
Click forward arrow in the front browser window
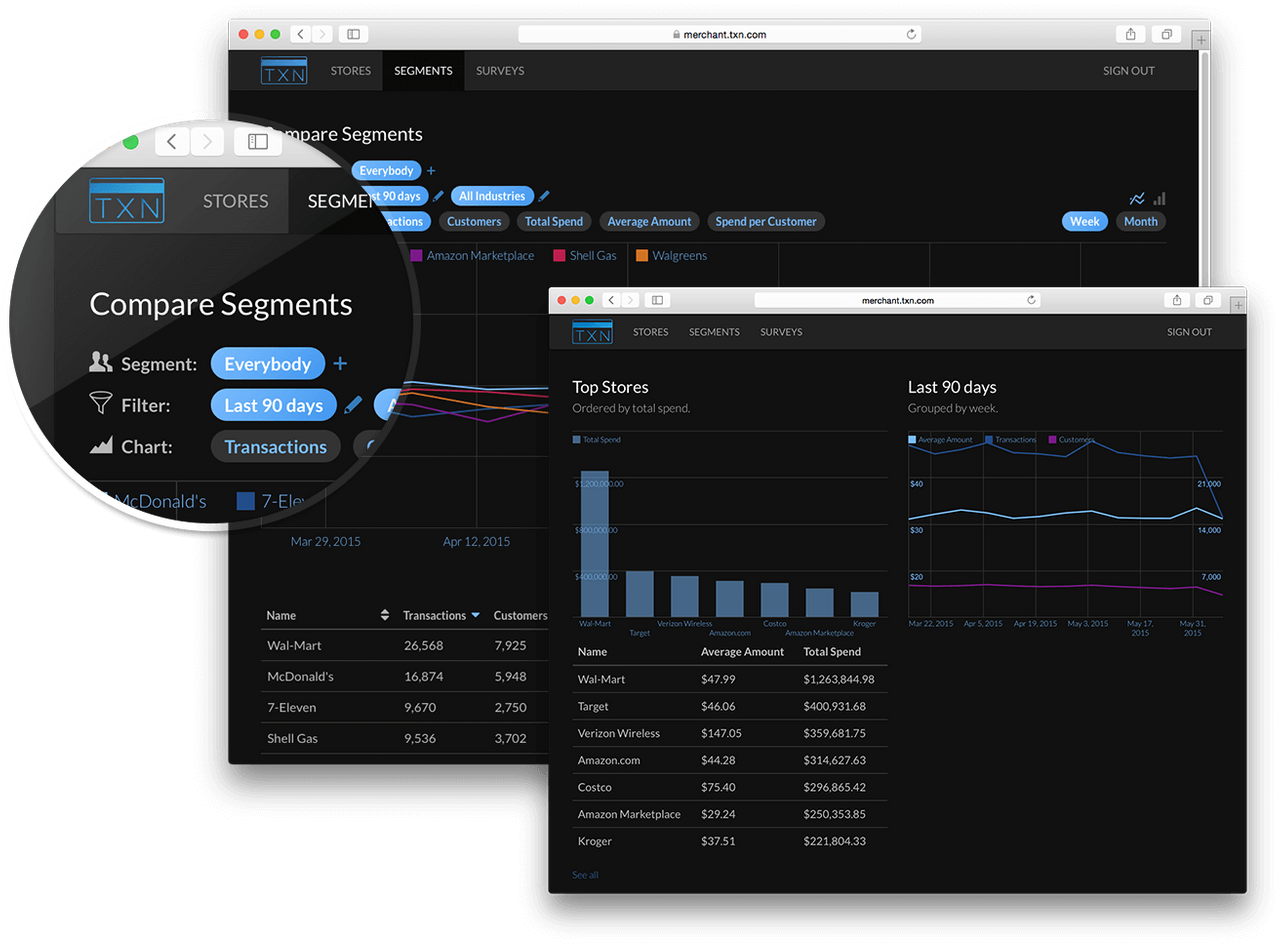[630, 300]
